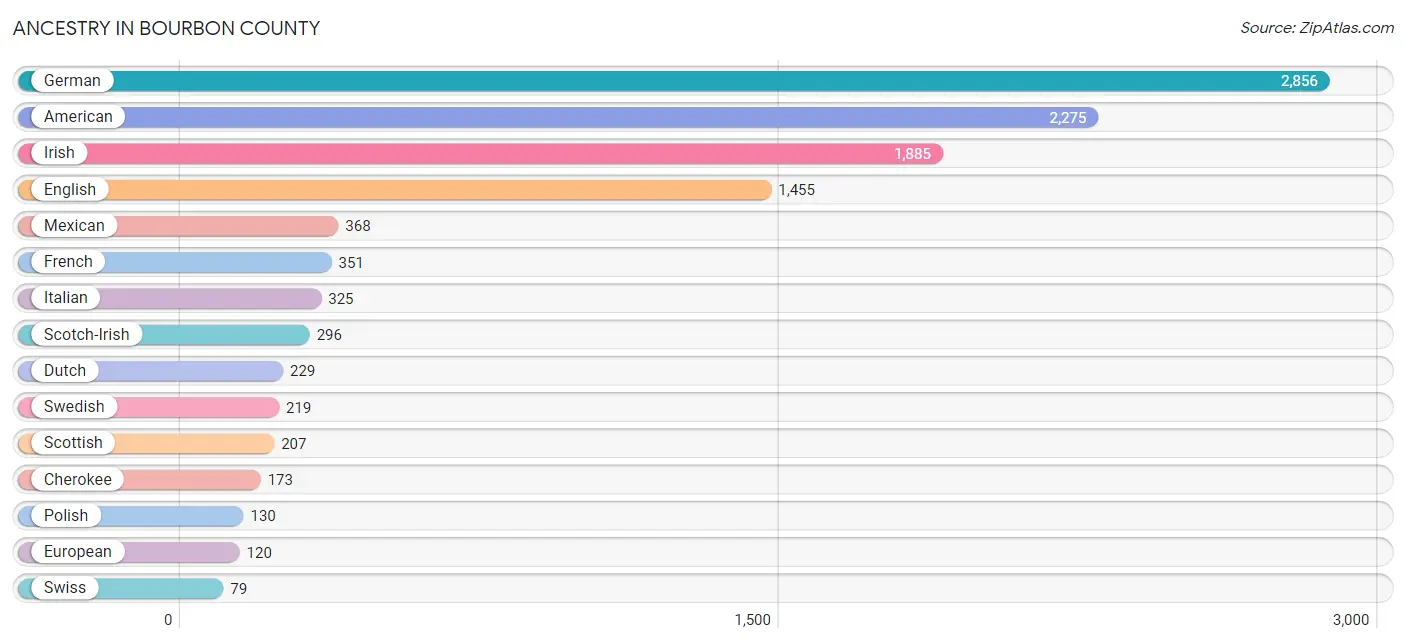Screen dimensions: 1406x644
Task: Select the Cherokee ancestry bar
Action: tap(140, 479)
